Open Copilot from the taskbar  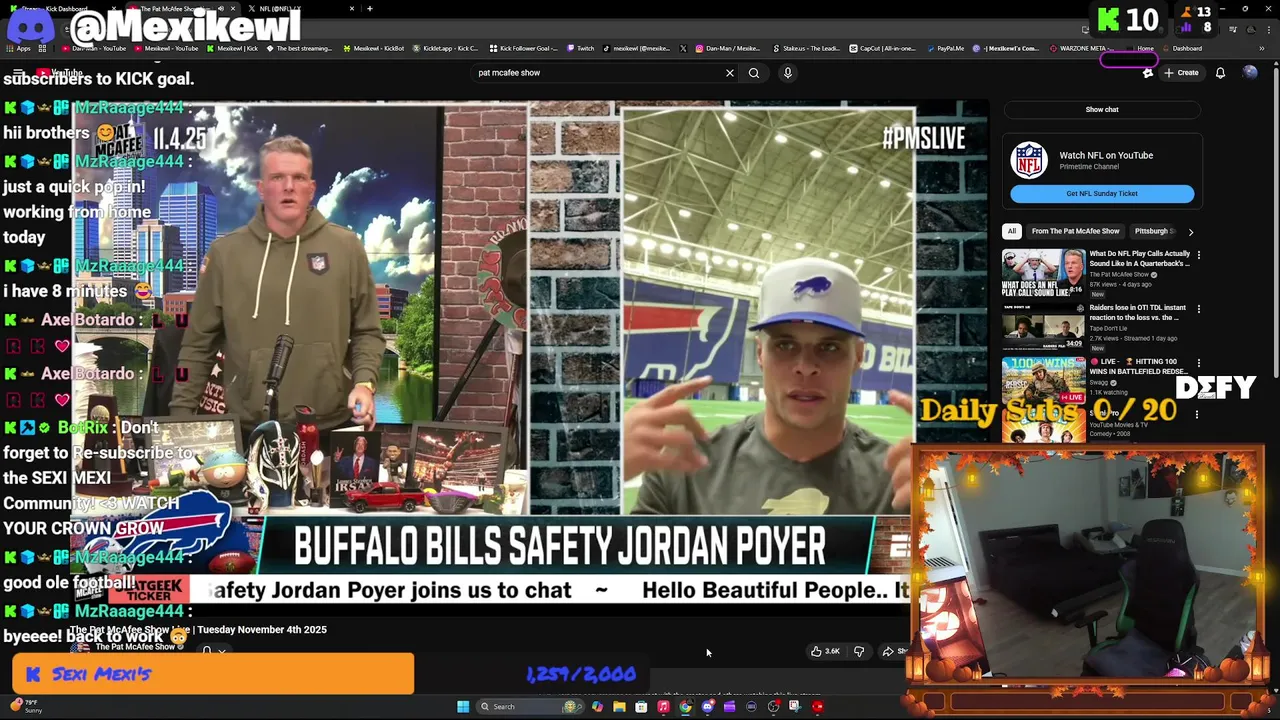[597, 707]
